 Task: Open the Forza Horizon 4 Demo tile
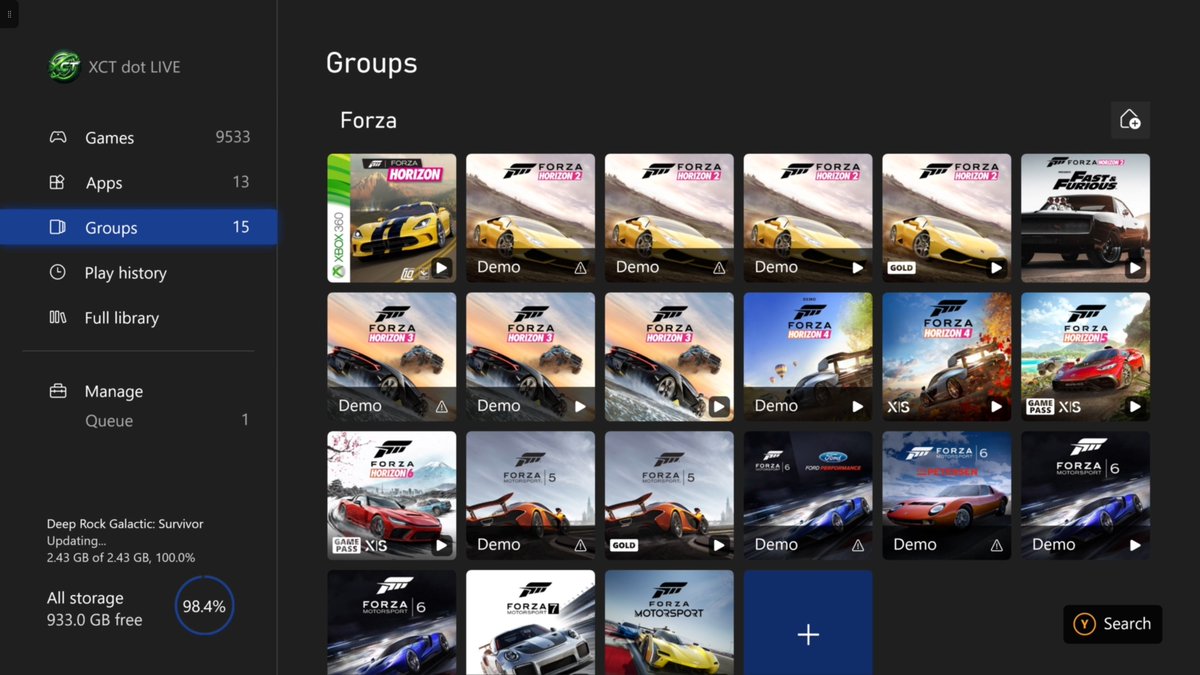pyautogui.click(x=808, y=357)
